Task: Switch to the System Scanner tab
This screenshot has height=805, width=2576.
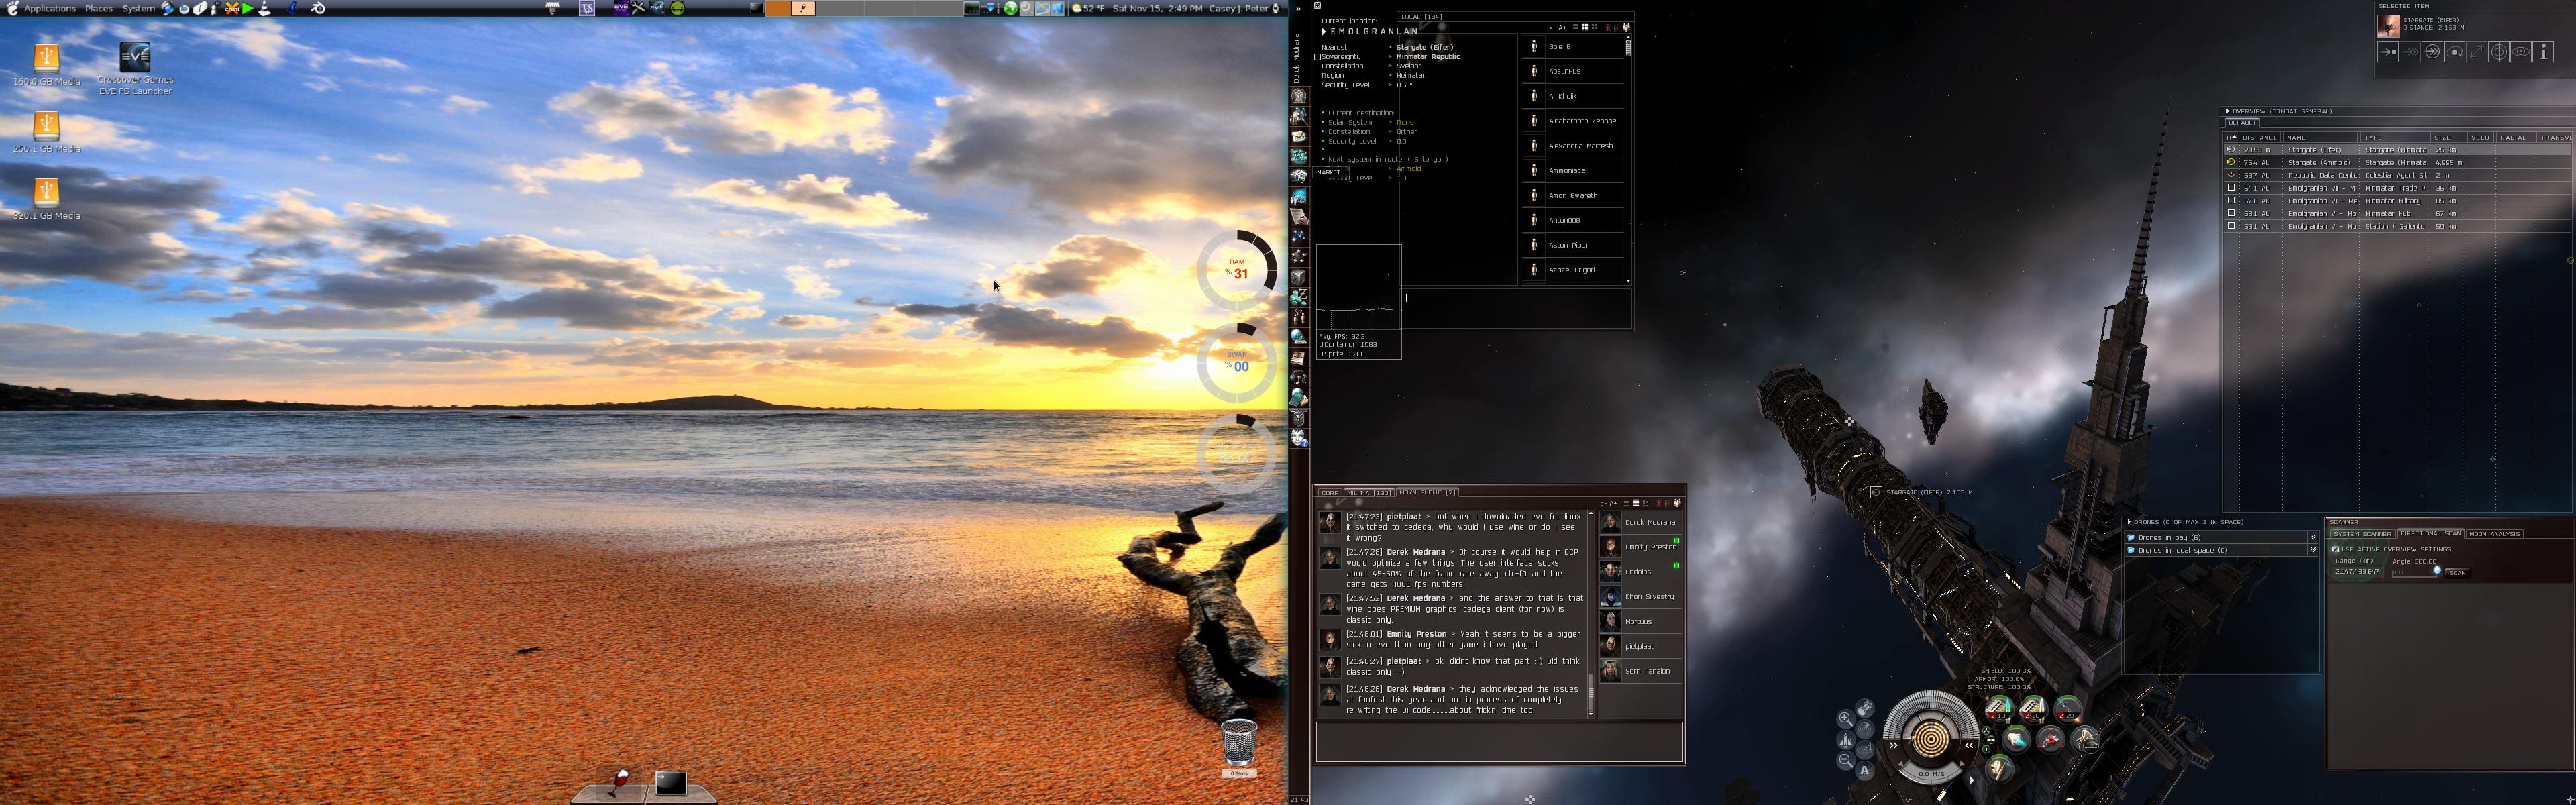Action: (x=2362, y=534)
